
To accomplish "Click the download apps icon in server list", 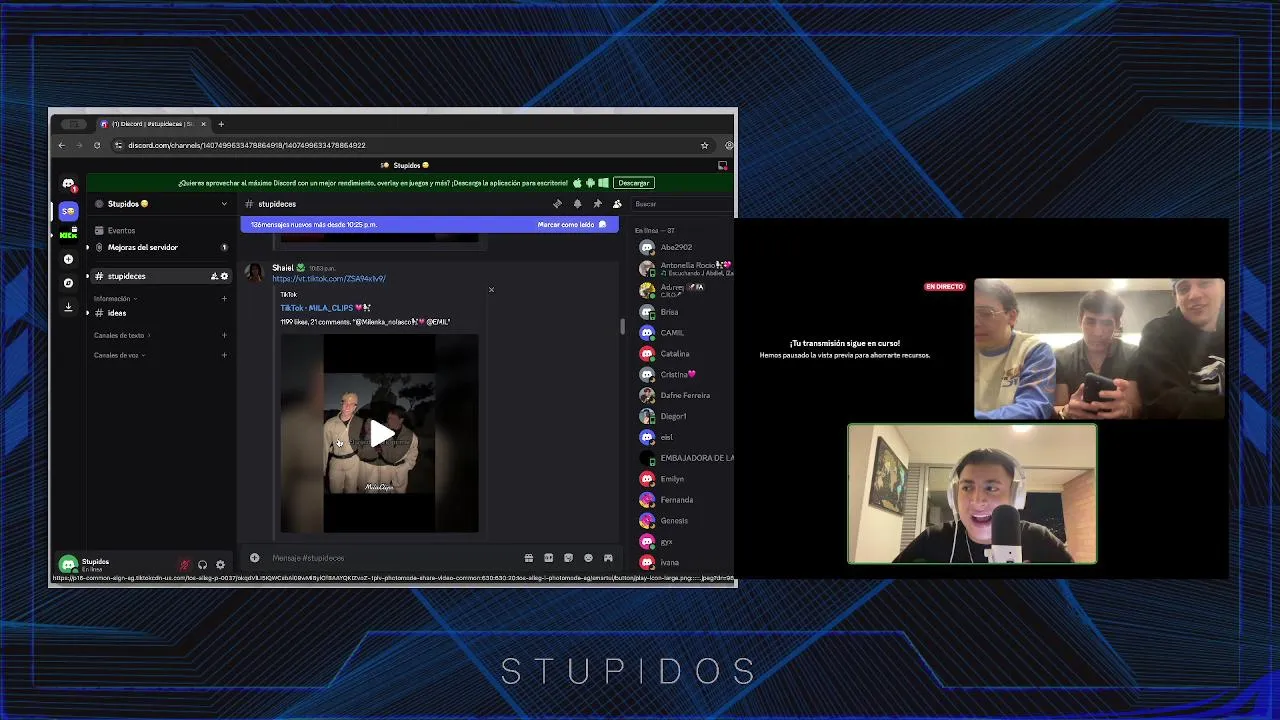I will [68, 307].
